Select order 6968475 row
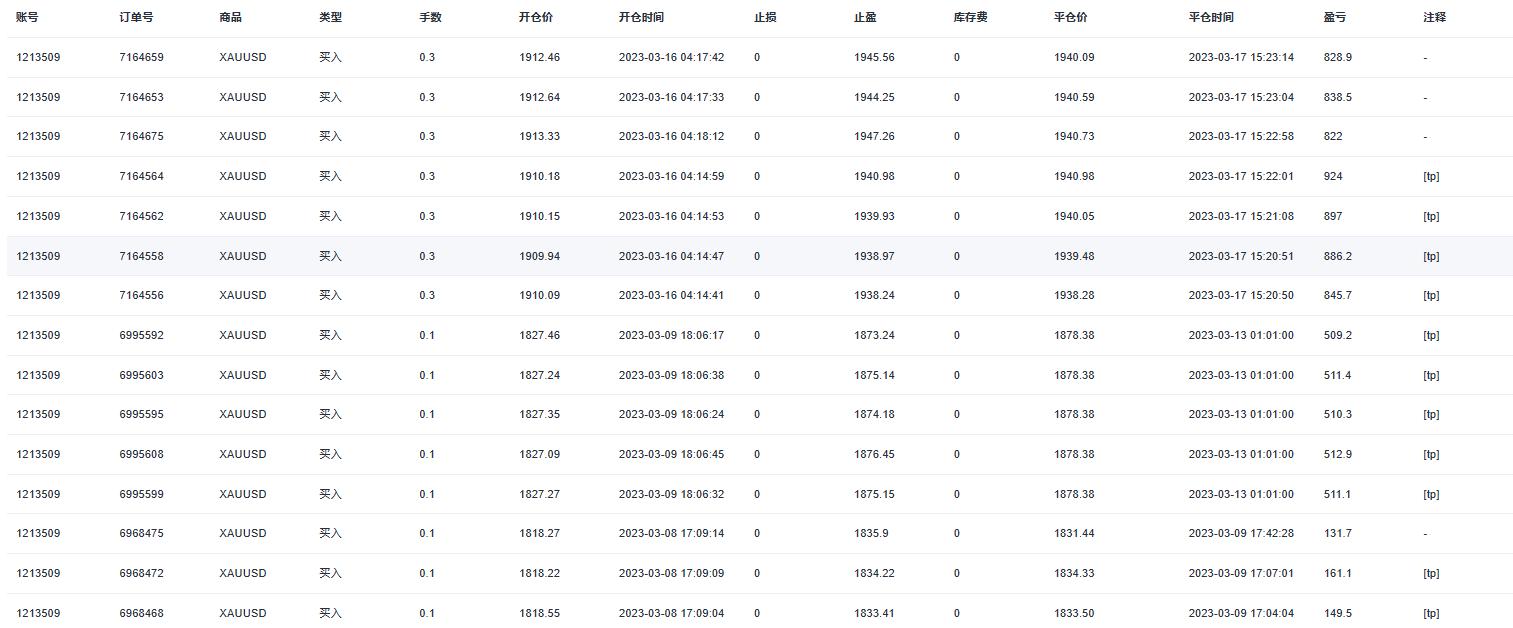Screen dimensions: 1513x628 point(759,533)
